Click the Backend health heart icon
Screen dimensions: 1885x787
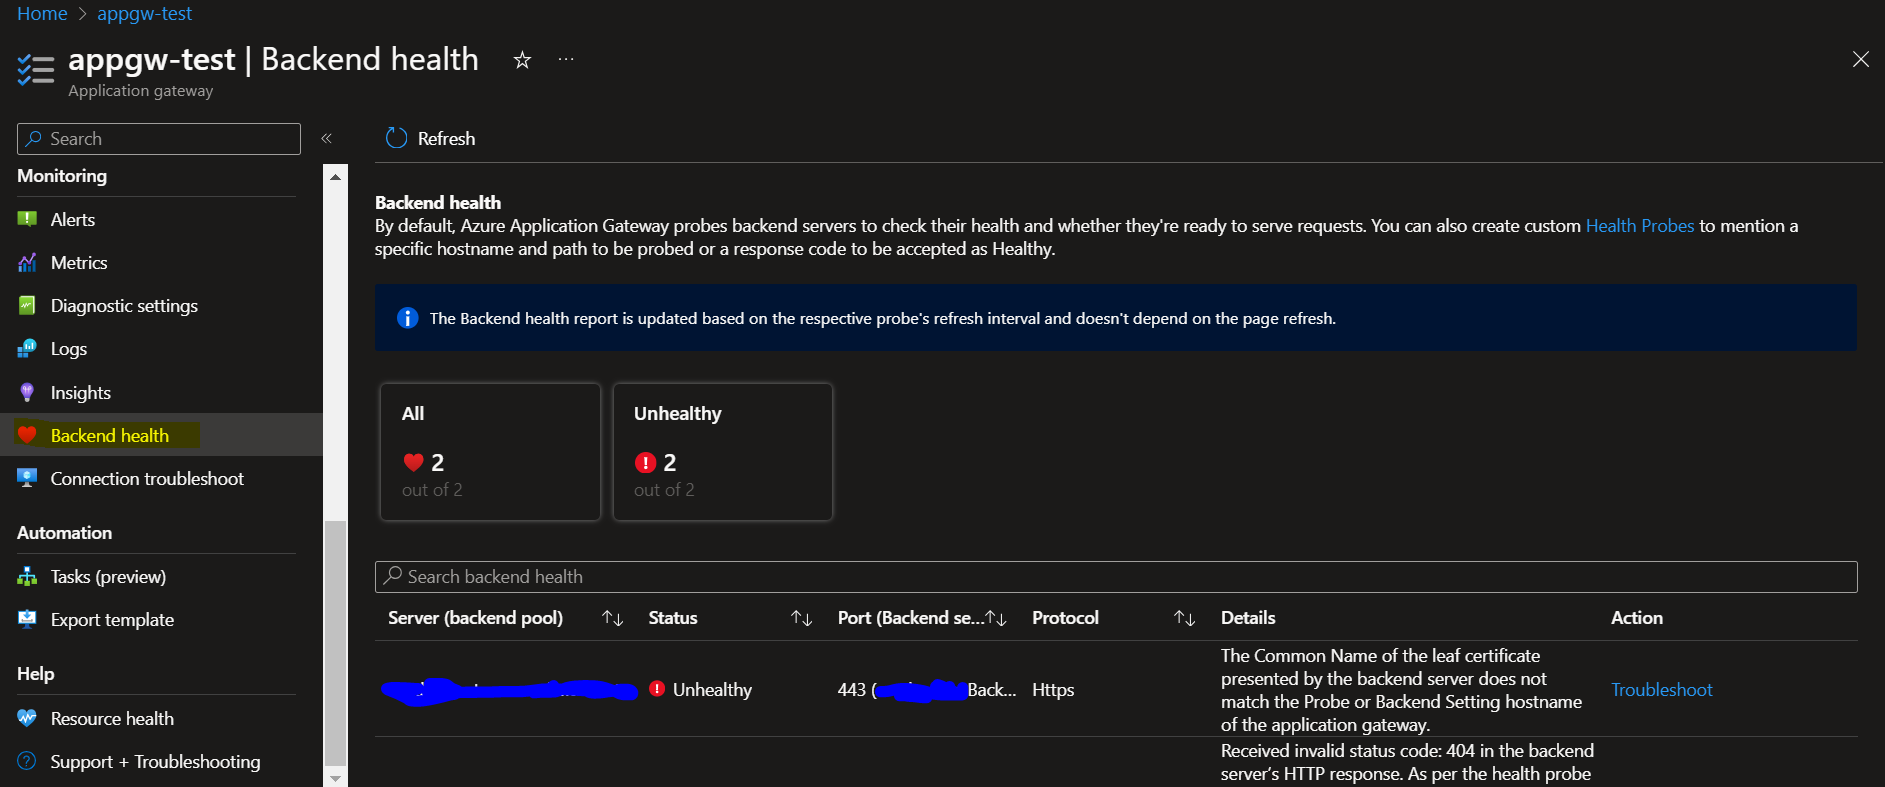tap(27, 435)
